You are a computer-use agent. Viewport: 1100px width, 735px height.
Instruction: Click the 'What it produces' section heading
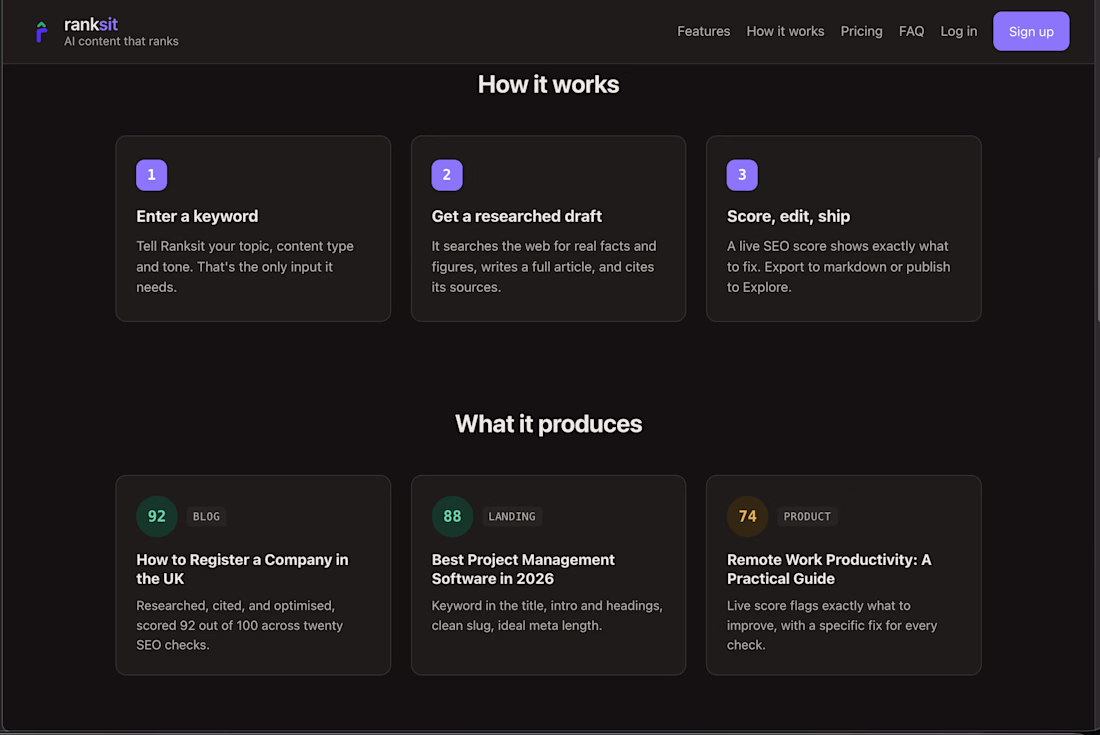tap(549, 424)
